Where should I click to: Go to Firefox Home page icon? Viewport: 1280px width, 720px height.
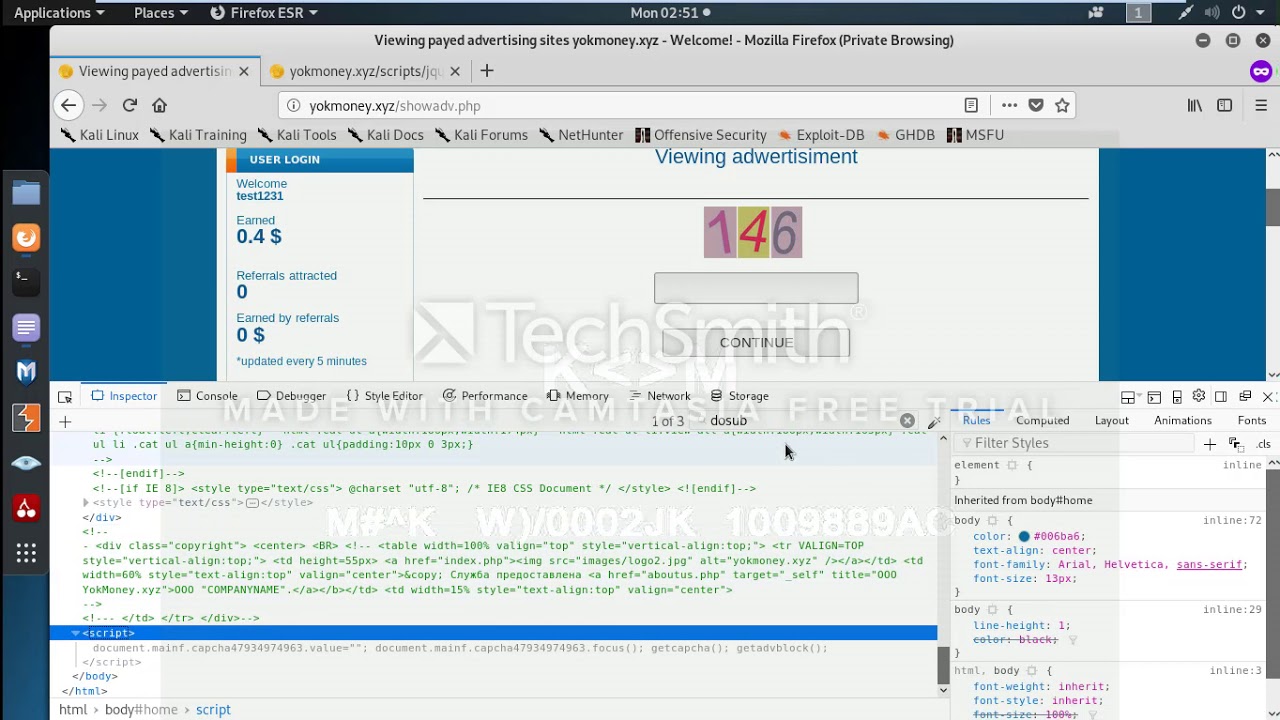(x=159, y=105)
